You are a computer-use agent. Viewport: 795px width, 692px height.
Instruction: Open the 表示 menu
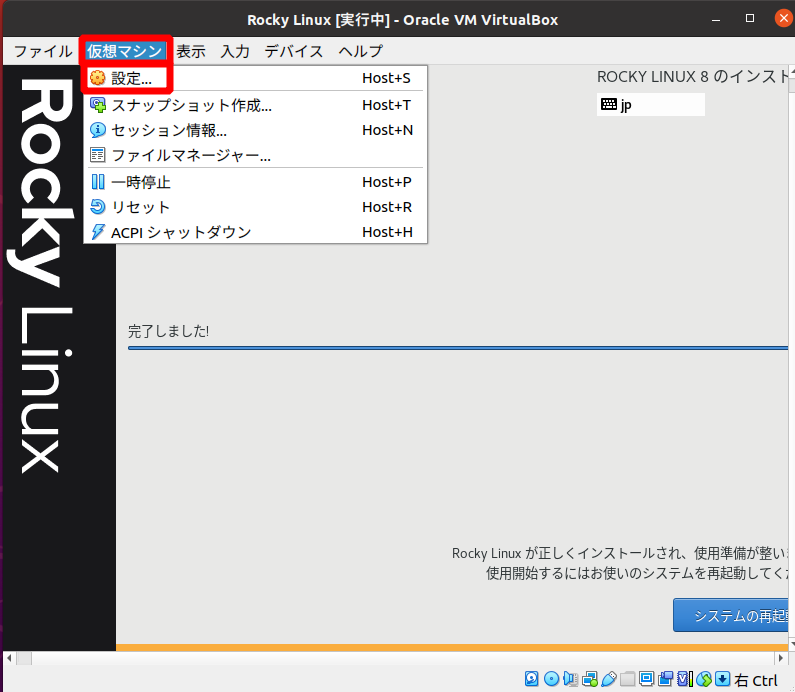coord(191,51)
